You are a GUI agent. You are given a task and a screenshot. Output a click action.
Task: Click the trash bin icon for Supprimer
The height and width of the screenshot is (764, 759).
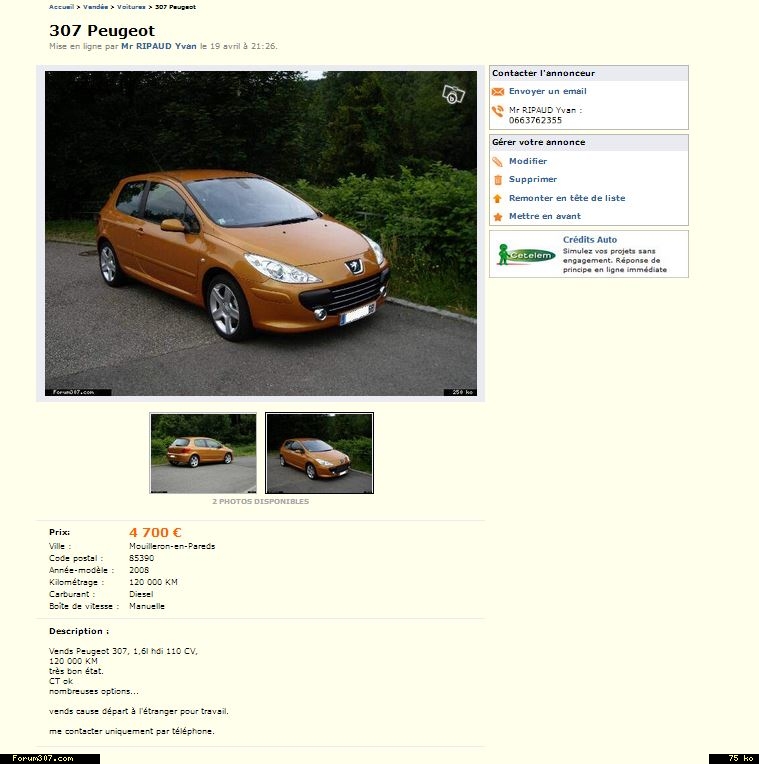click(x=497, y=180)
